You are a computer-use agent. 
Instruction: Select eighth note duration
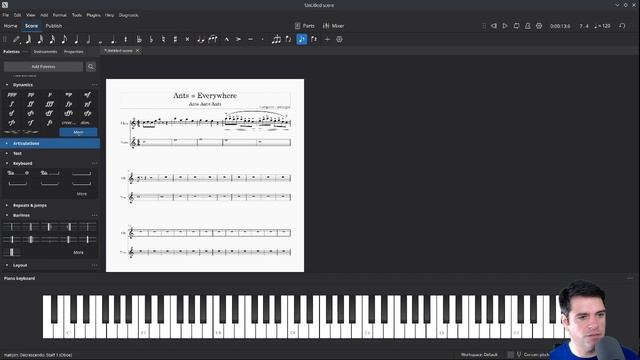[64, 40]
